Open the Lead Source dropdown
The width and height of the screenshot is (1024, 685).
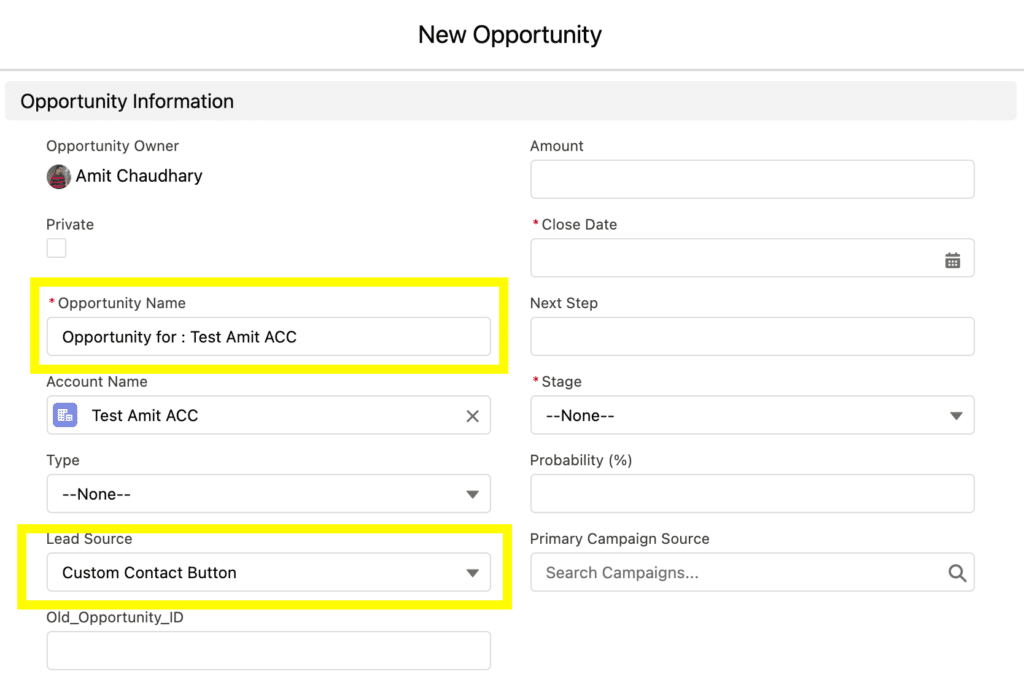click(x=268, y=573)
